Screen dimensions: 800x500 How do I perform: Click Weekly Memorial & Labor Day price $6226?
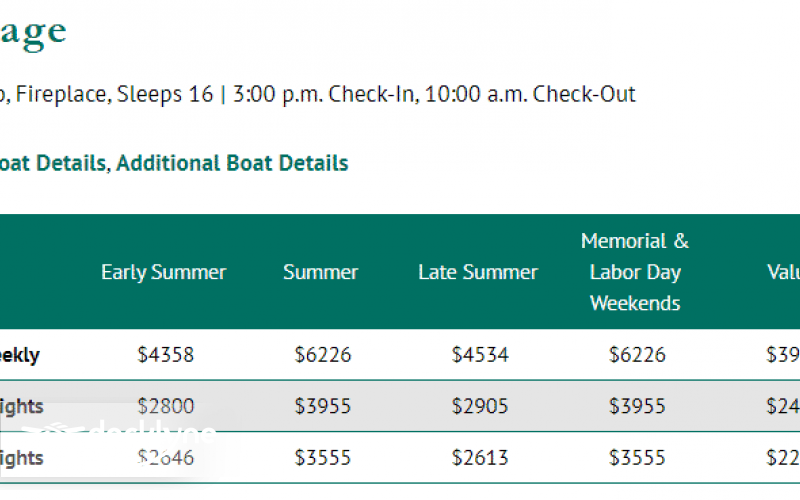point(637,355)
